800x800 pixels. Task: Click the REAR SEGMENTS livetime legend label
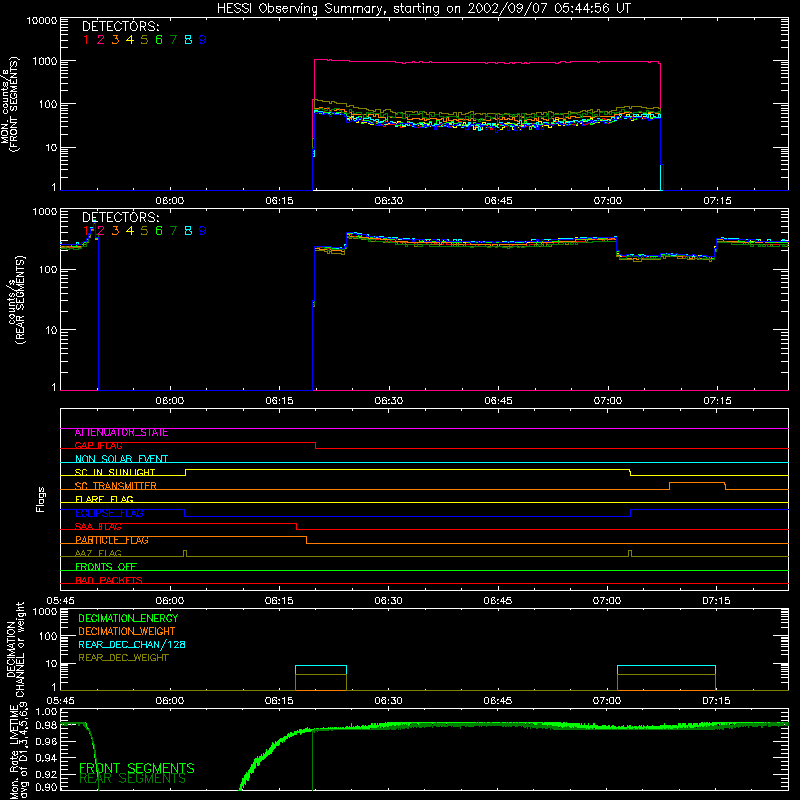tap(132, 779)
